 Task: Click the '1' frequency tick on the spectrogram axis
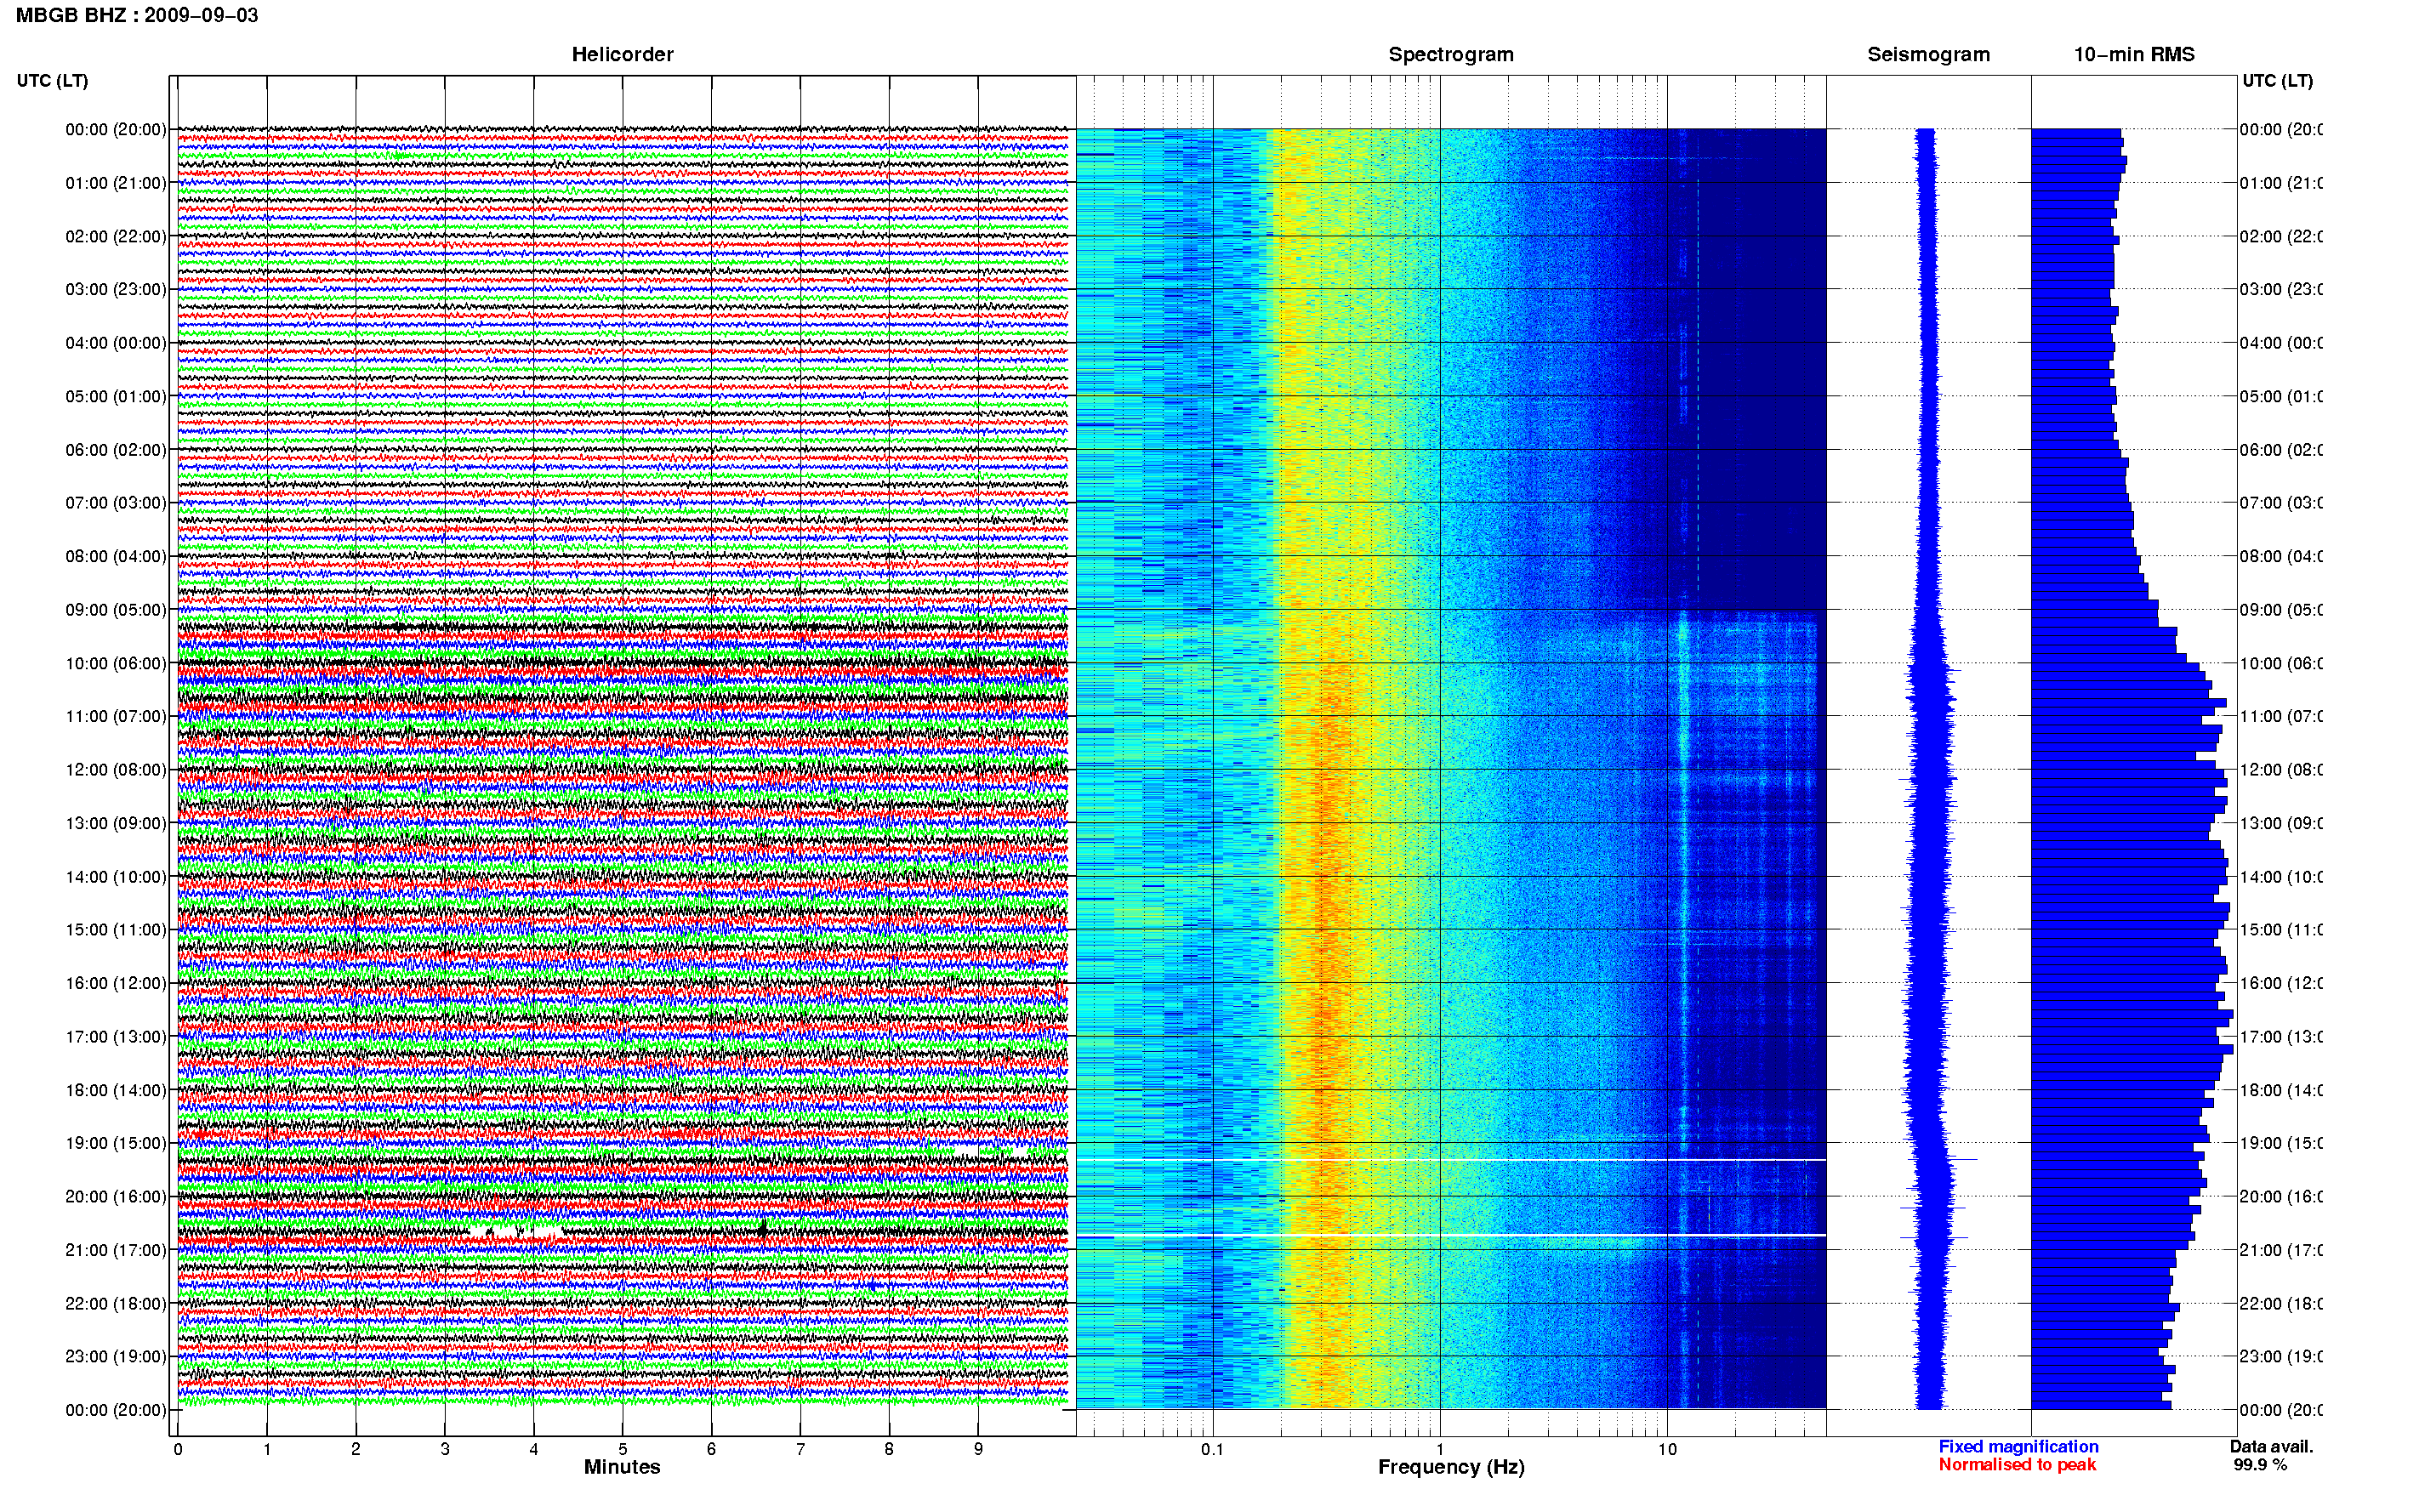[1440, 1449]
